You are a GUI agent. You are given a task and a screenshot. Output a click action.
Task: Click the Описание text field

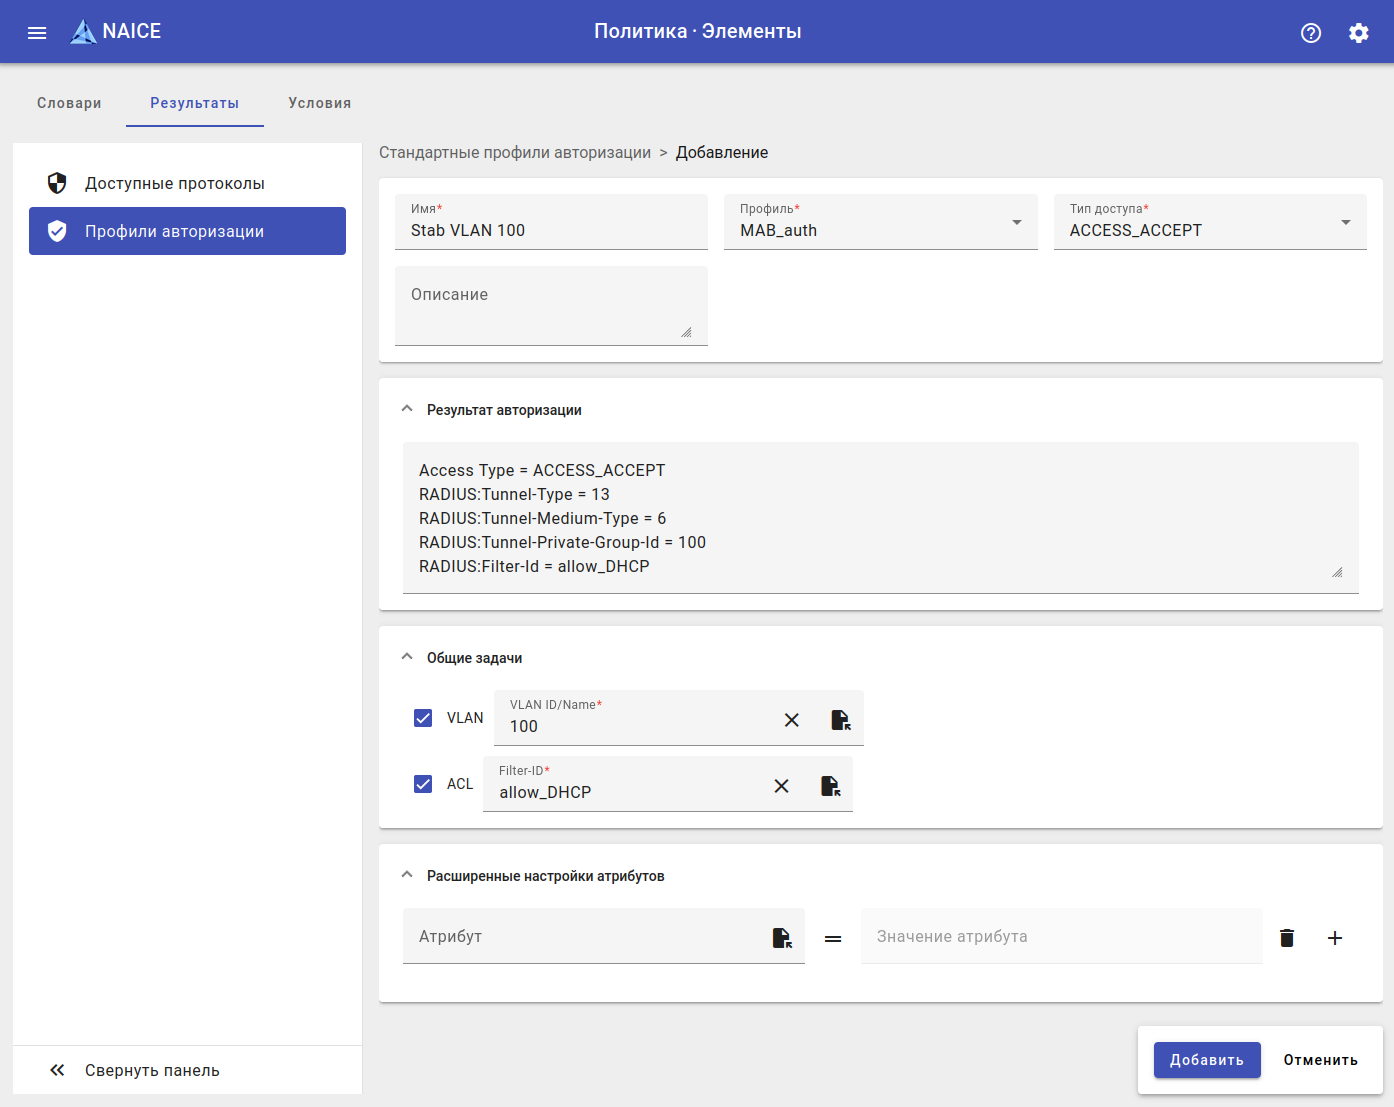coord(550,306)
